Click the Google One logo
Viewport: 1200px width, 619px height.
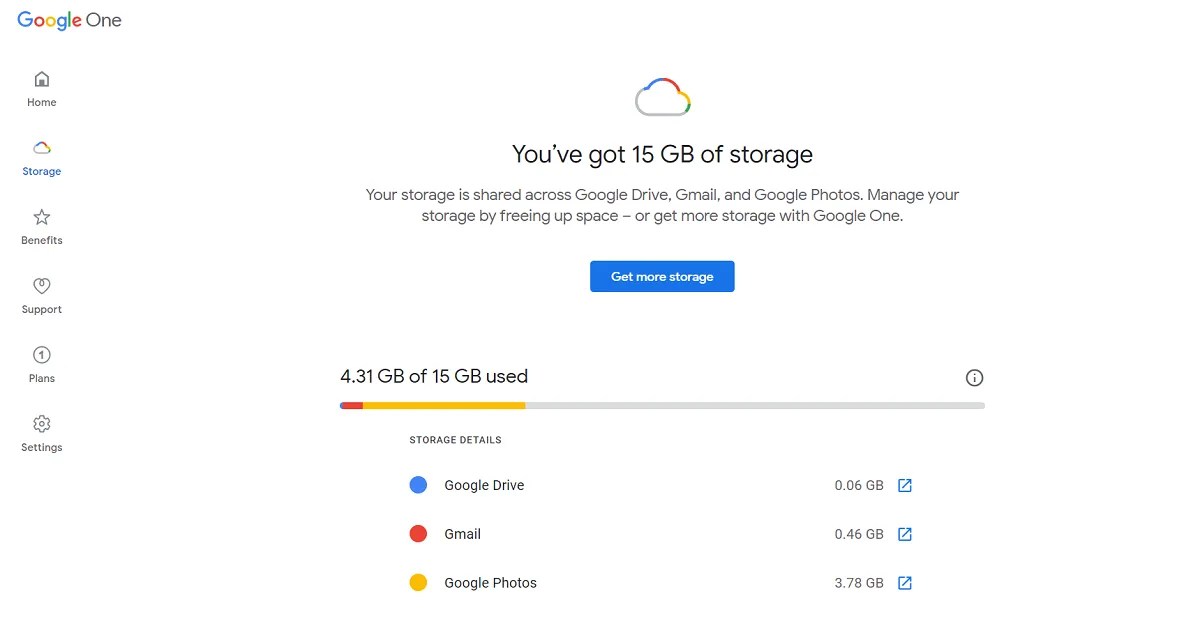[69, 21]
